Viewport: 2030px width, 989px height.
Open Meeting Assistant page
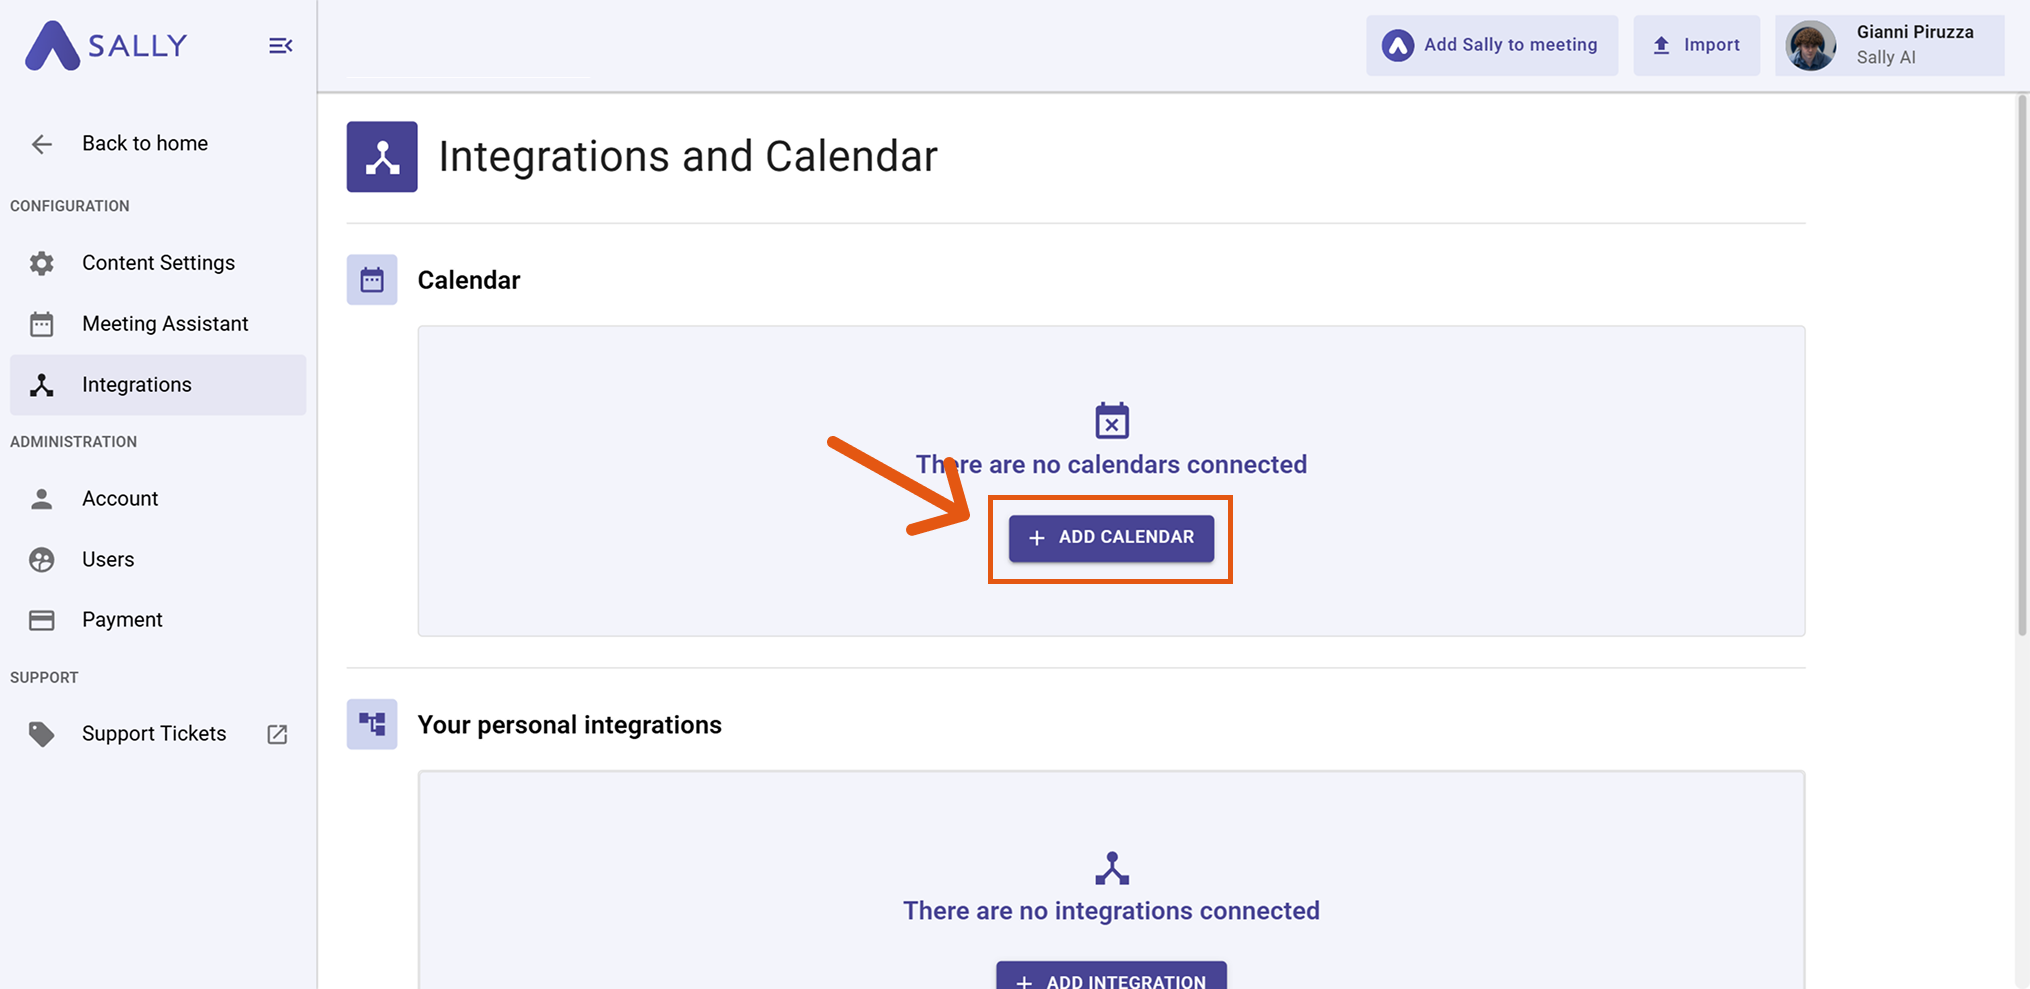[x=164, y=324]
